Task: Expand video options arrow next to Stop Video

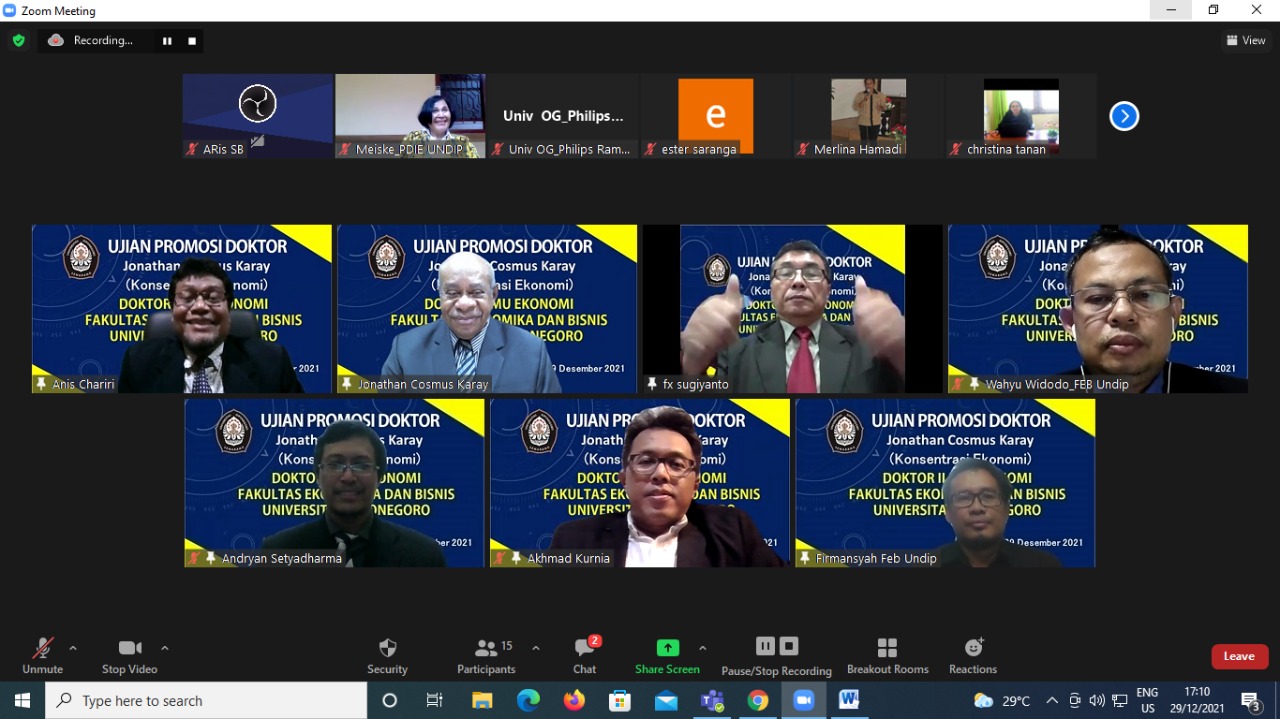Action: coord(165,648)
